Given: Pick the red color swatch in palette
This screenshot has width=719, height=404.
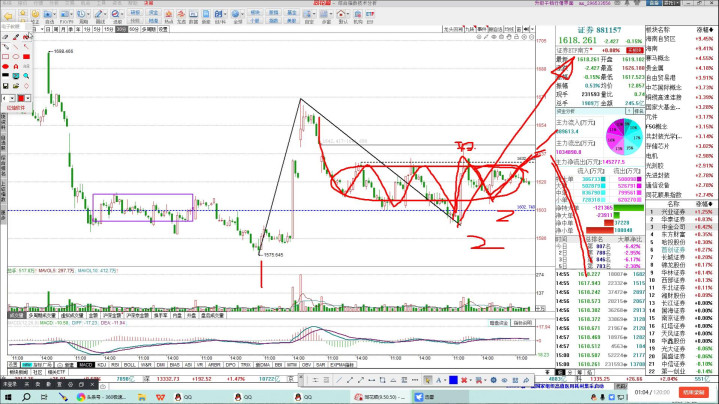Looking at the screenshot, I should point(21,98).
